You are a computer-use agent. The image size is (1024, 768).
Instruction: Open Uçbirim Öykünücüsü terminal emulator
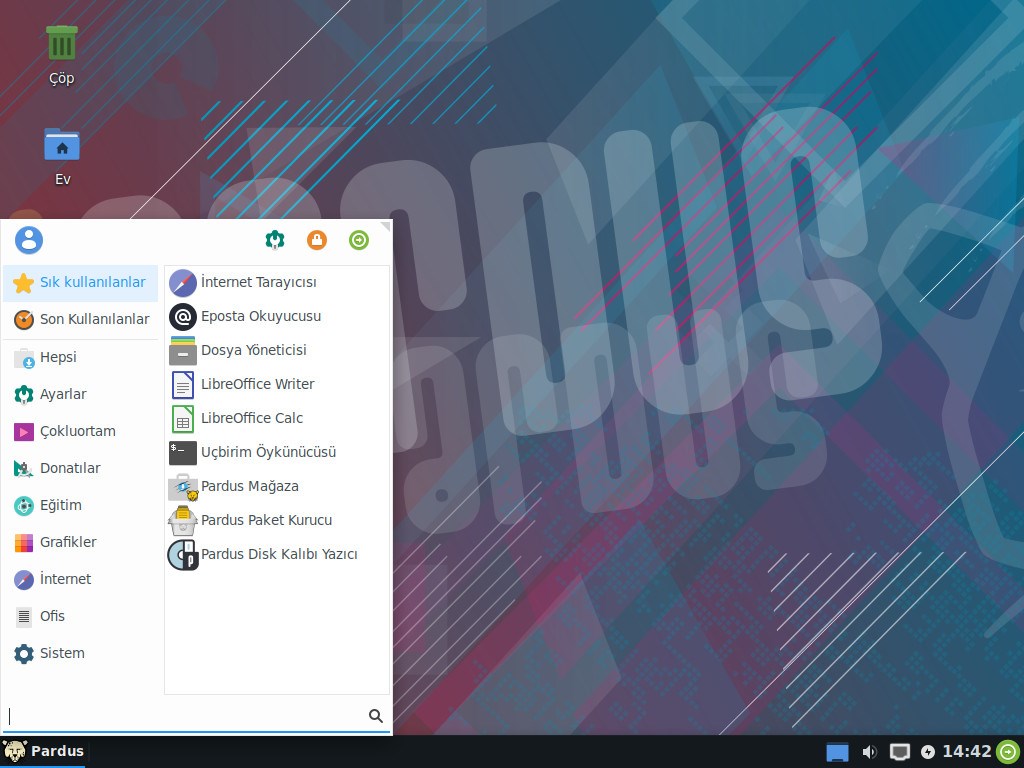click(277, 452)
